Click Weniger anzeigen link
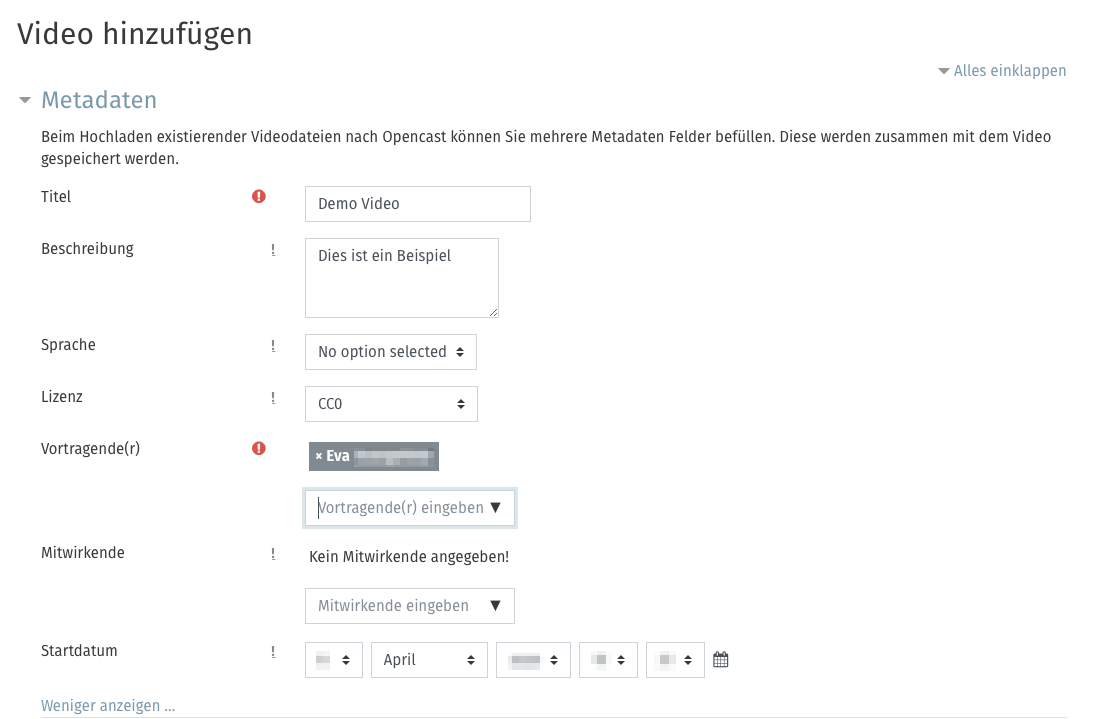 coord(108,706)
